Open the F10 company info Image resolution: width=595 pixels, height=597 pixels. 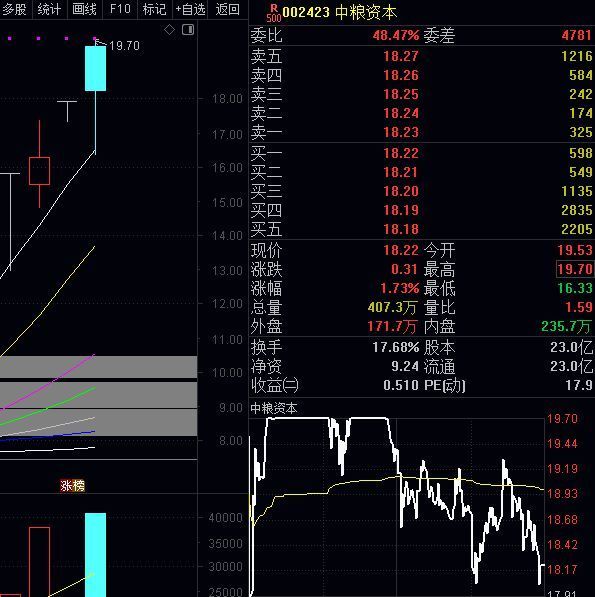120,9
